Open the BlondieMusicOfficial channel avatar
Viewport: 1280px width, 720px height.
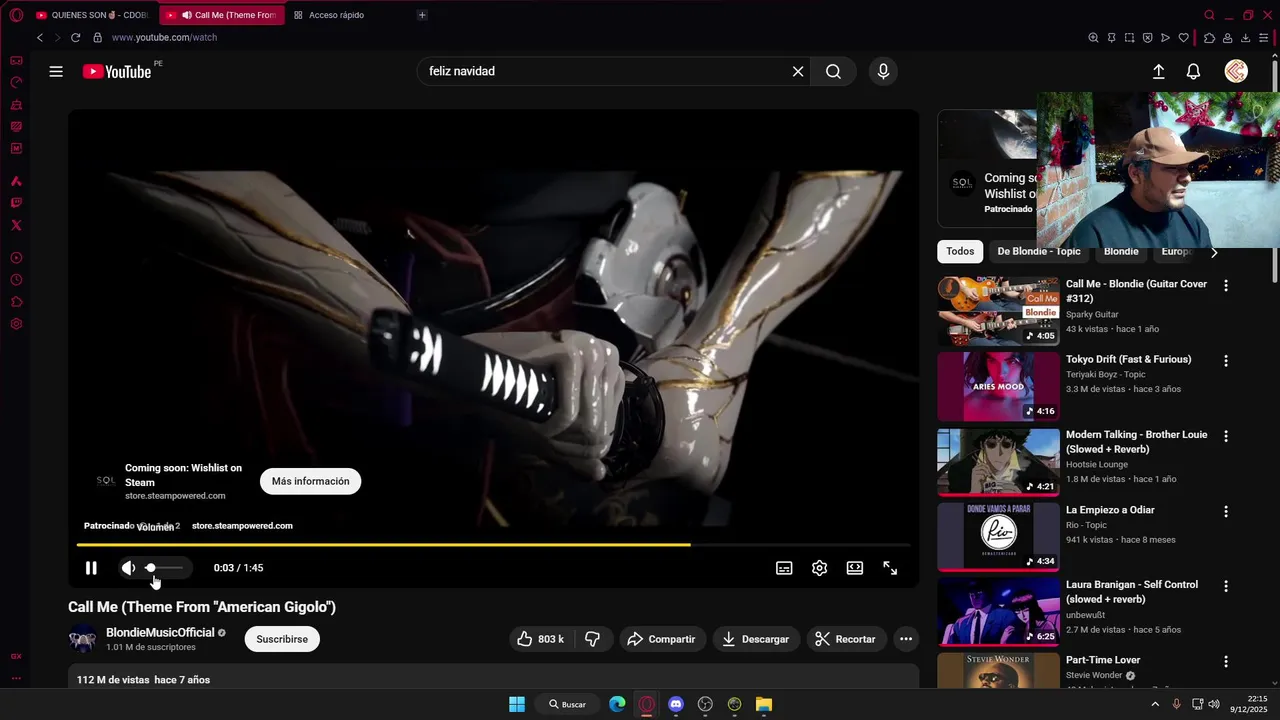tap(83, 639)
